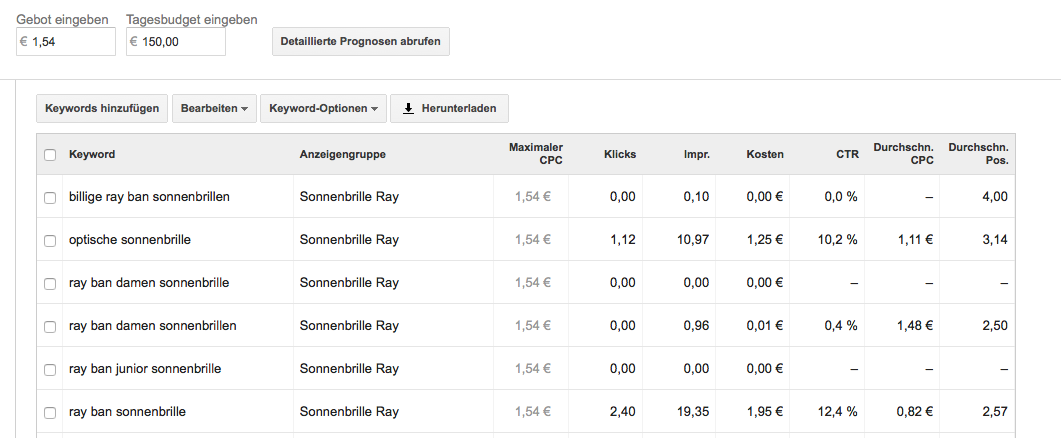Click the Tagesbudget eingeben budget field
1061x438 pixels.
tap(176, 42)
